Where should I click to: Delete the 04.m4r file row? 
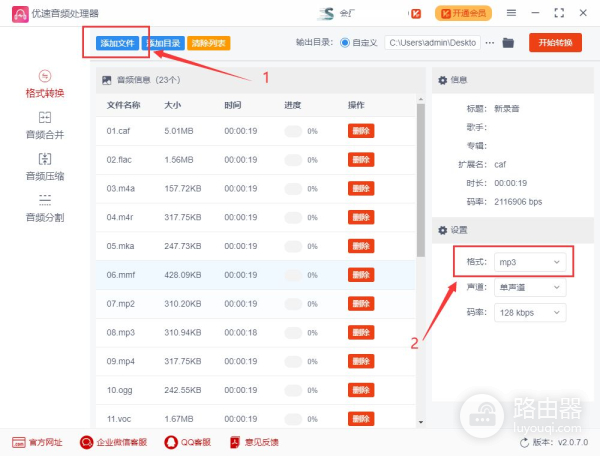pyautogui.click(x=361, y=217)
